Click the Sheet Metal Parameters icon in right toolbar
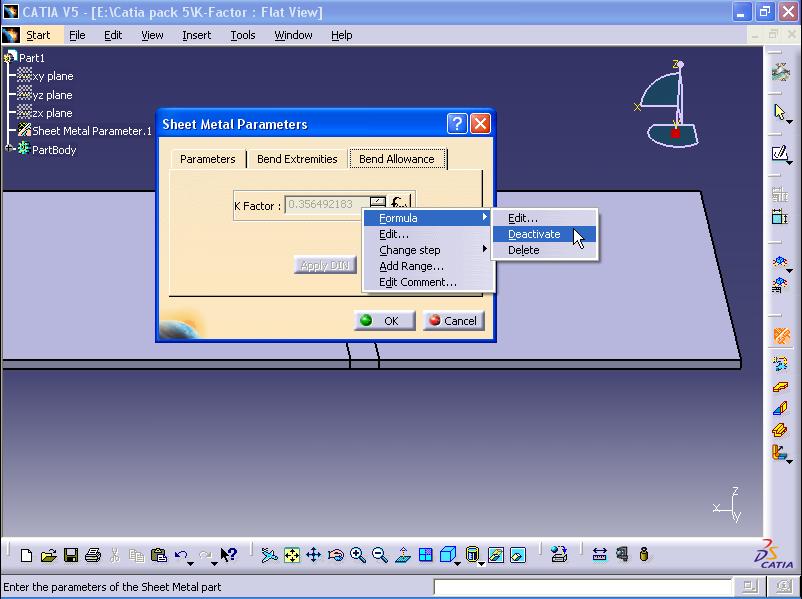 (x=782, y=336)
